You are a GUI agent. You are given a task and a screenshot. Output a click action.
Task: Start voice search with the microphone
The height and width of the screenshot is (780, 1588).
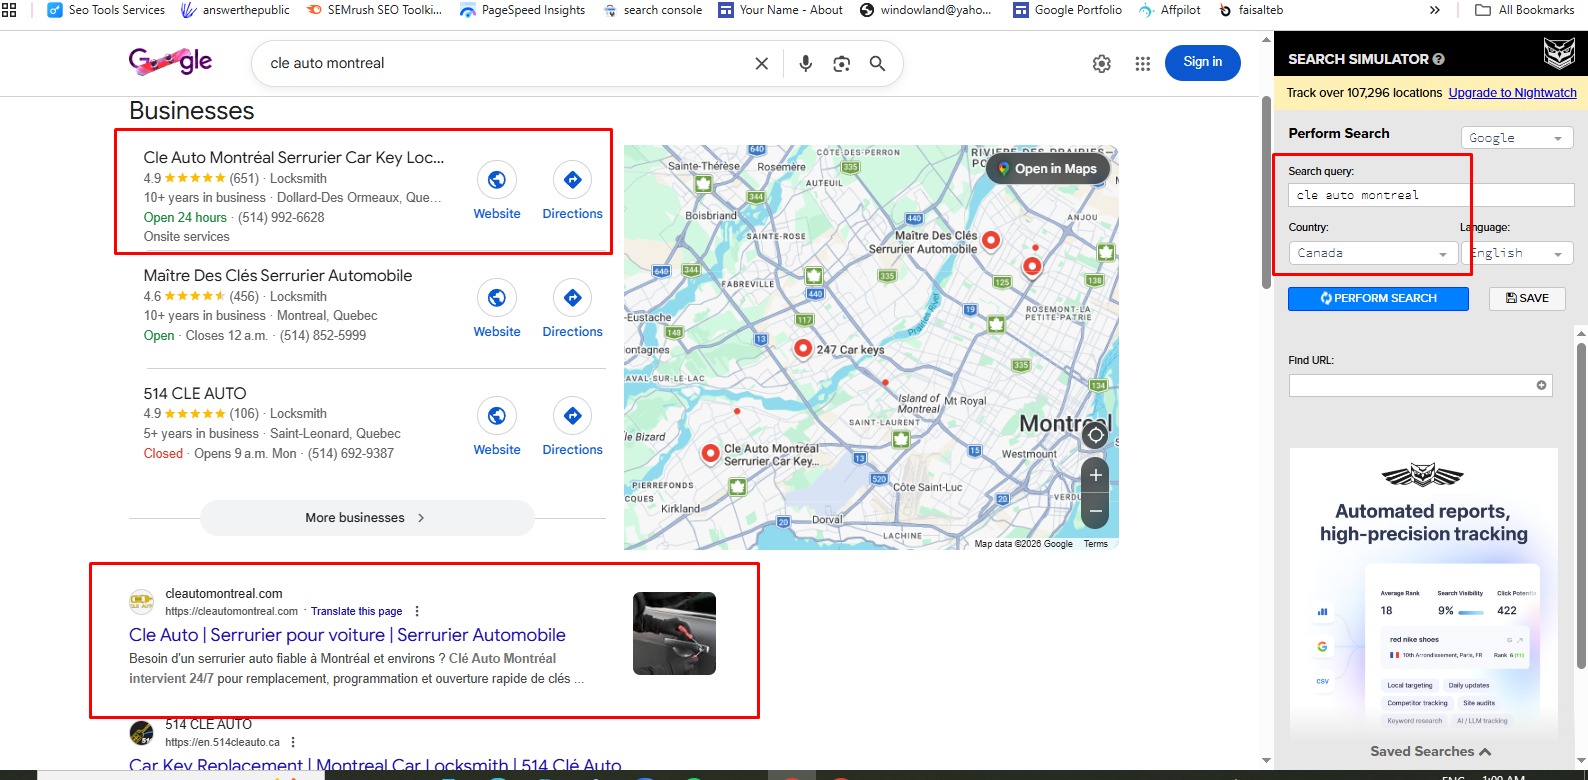click(x=805, y=63)
